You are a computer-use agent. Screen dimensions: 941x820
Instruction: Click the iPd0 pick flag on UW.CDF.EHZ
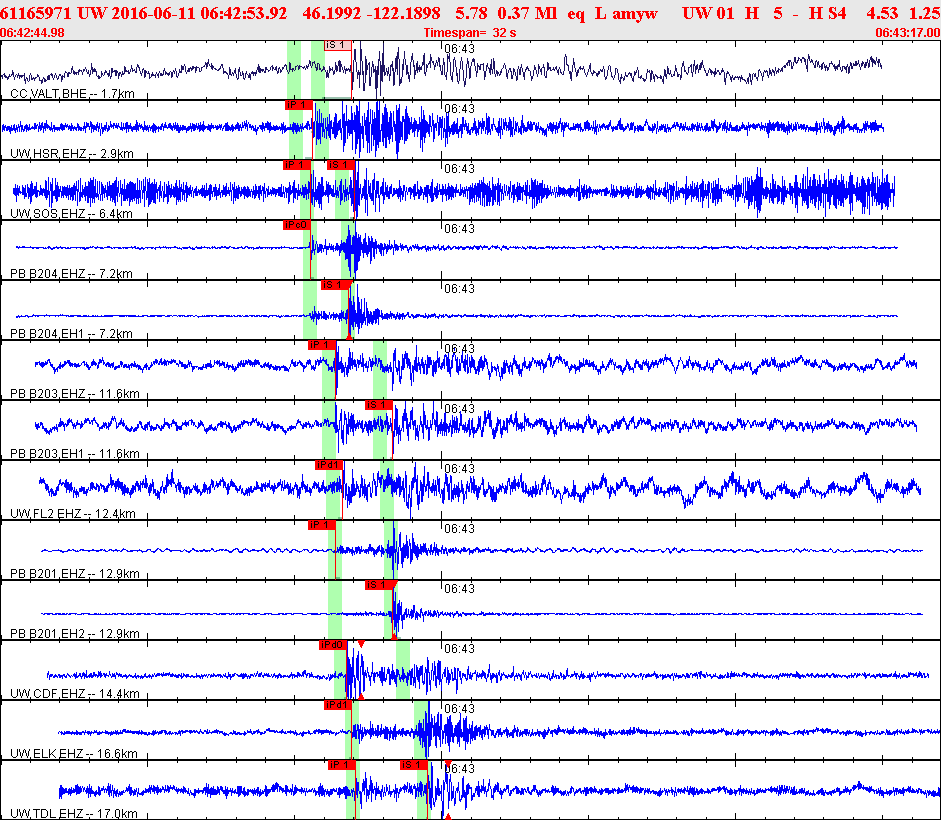(332, 645)
